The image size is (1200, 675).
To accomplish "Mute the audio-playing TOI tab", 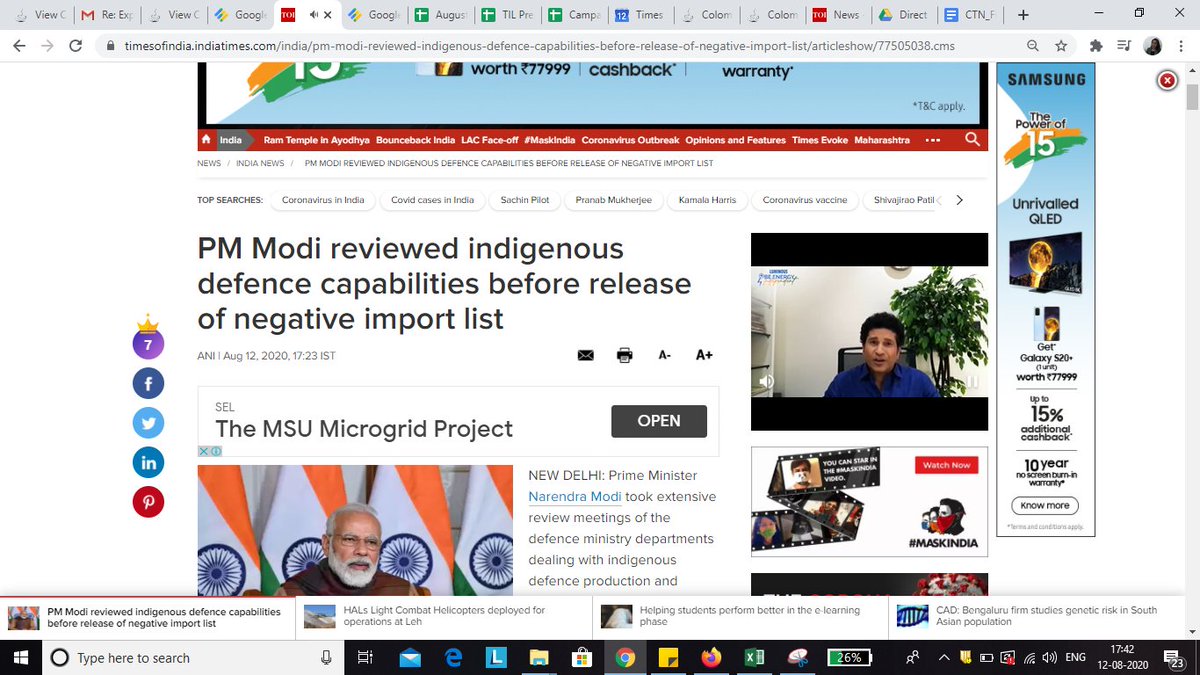I will coord(315,15).
